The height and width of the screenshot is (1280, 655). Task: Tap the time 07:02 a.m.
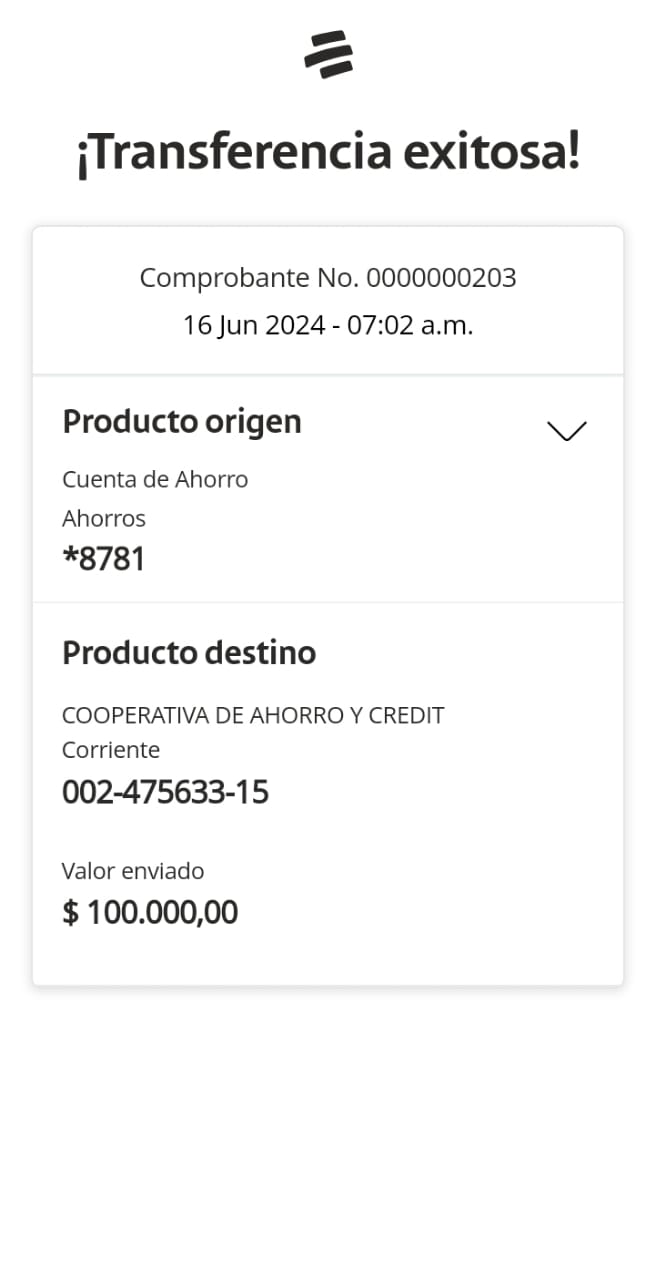(x=410, y=325)
